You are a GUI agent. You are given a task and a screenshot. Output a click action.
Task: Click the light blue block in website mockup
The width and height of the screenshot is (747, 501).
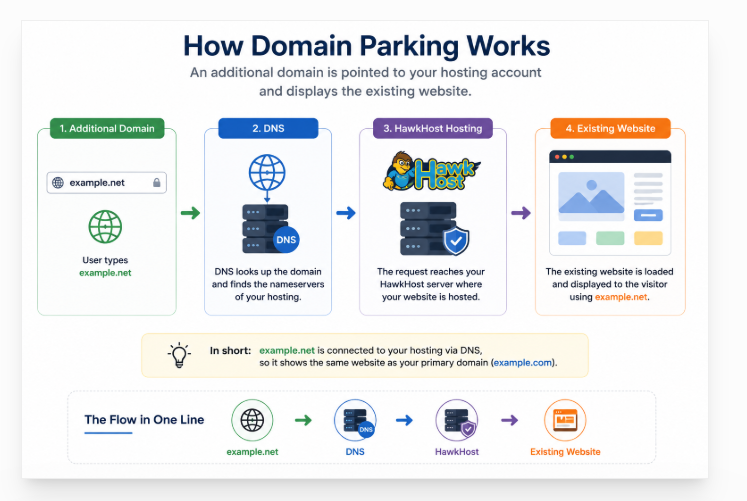tap(572, 238)
